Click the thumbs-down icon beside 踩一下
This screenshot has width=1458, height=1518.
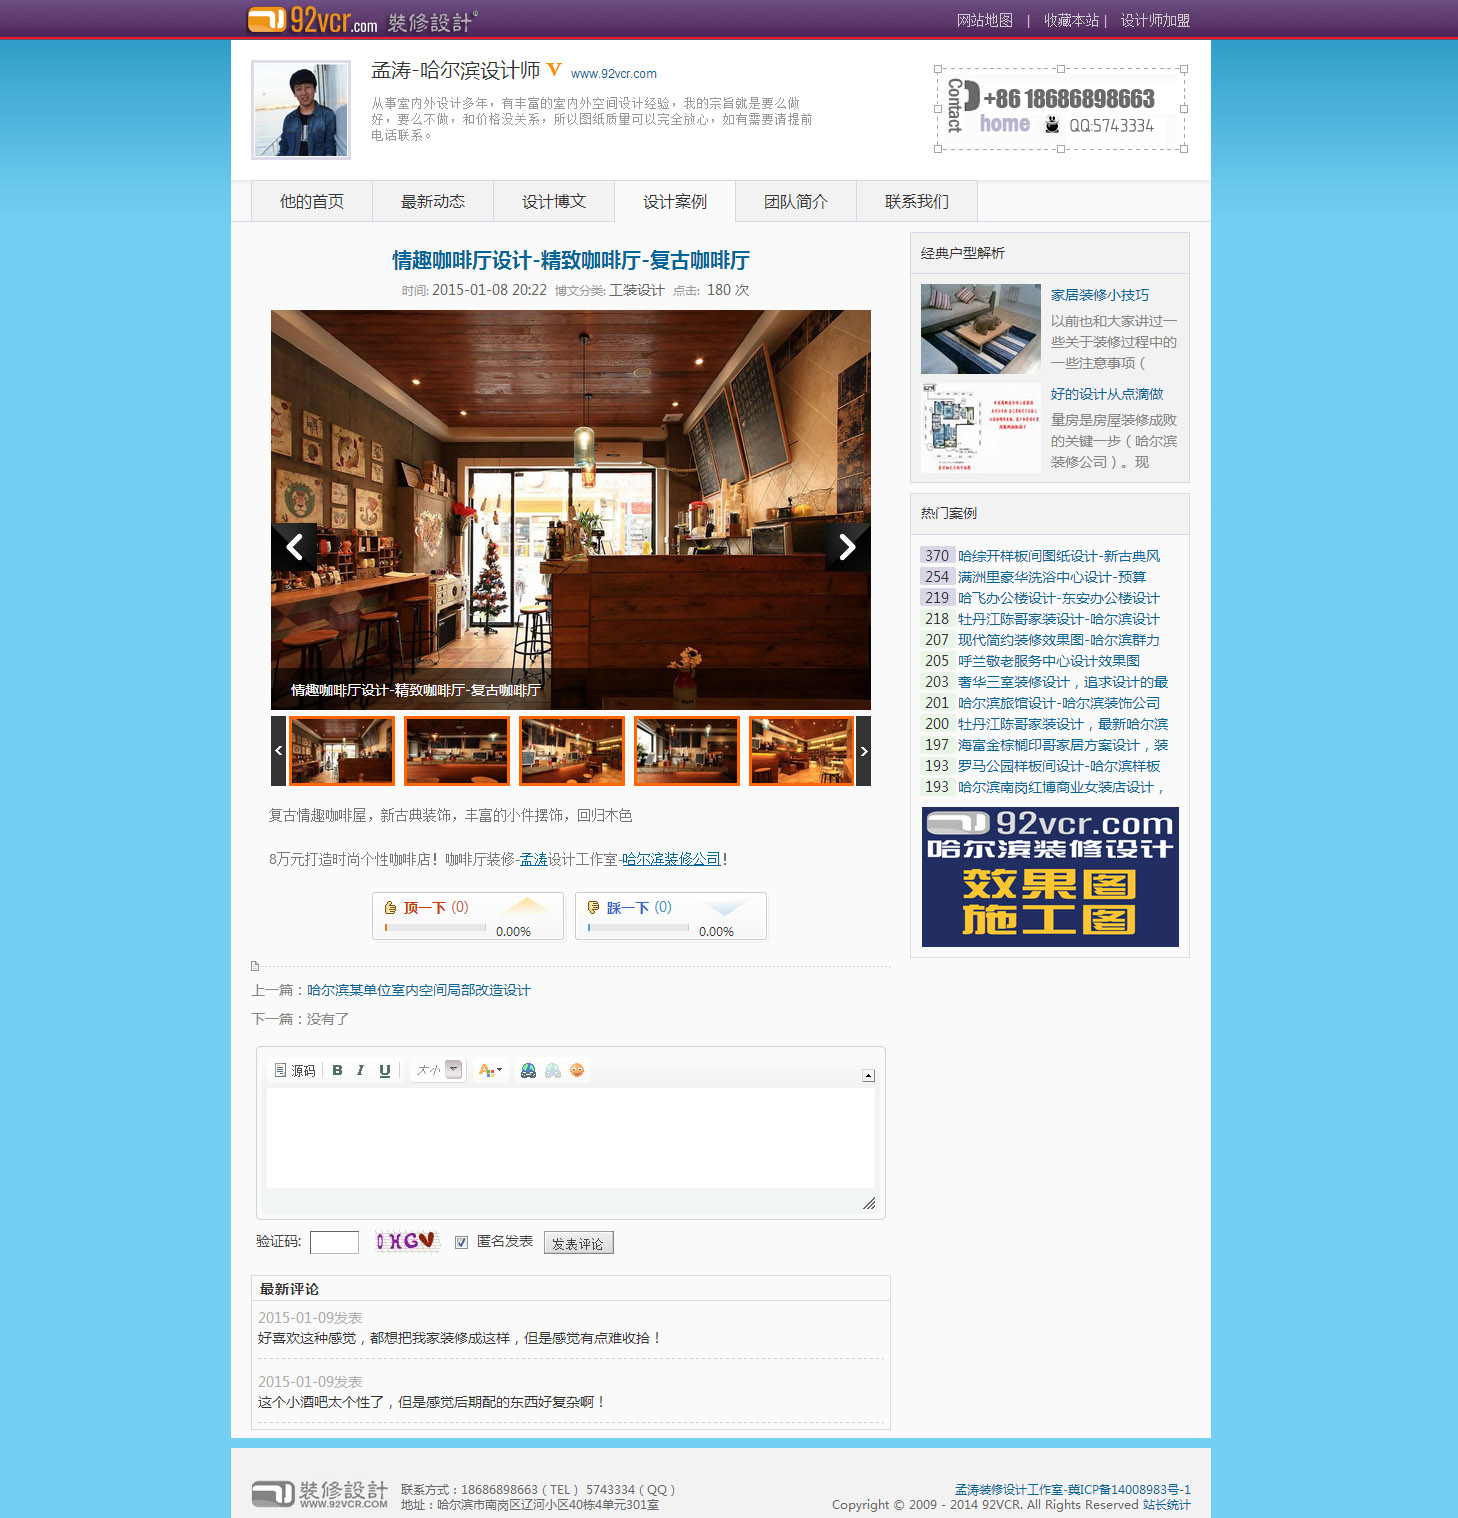pos(593,908)
